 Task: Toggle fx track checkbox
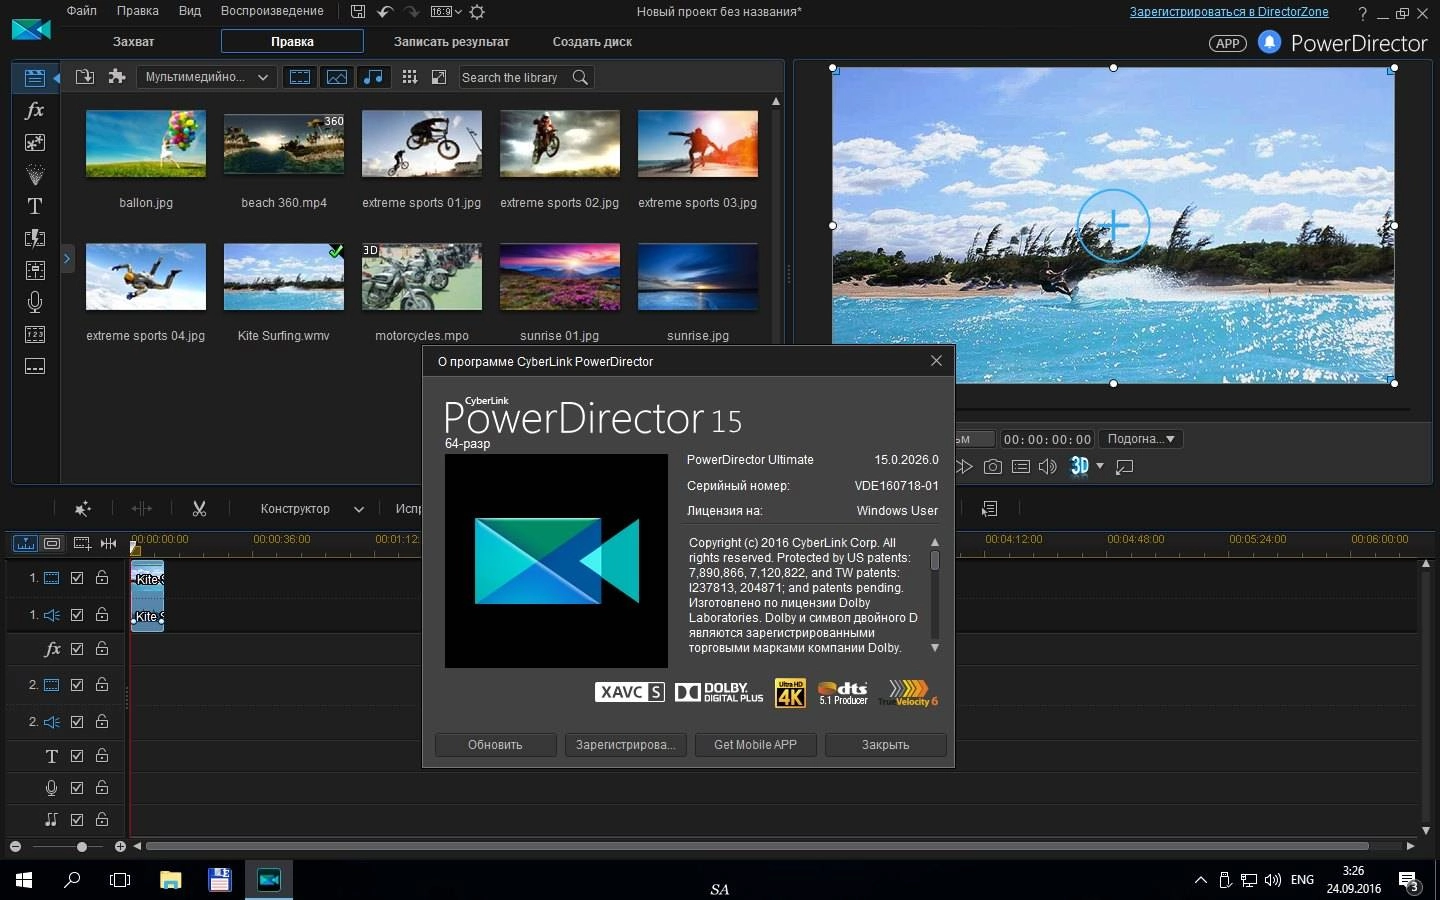[x=77, y=649]
